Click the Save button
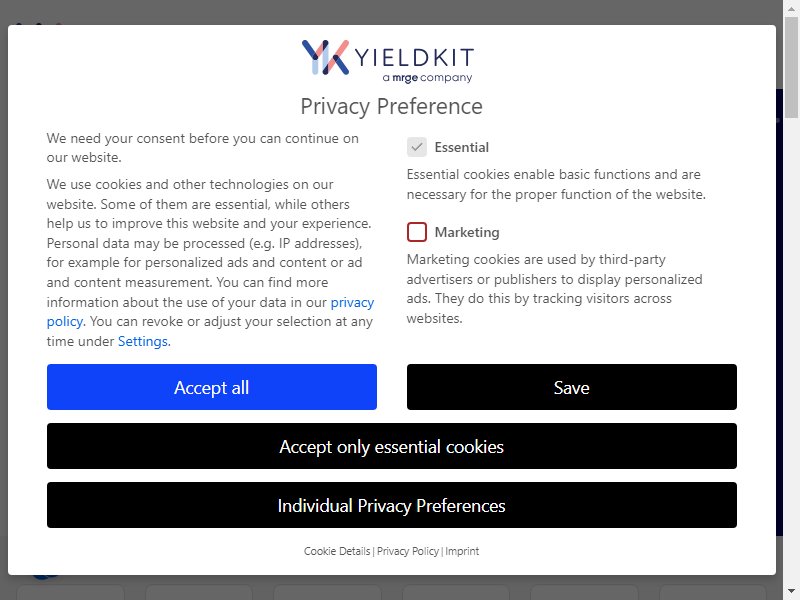The height and width of the screenshot is (600, 800). (571, 387)
